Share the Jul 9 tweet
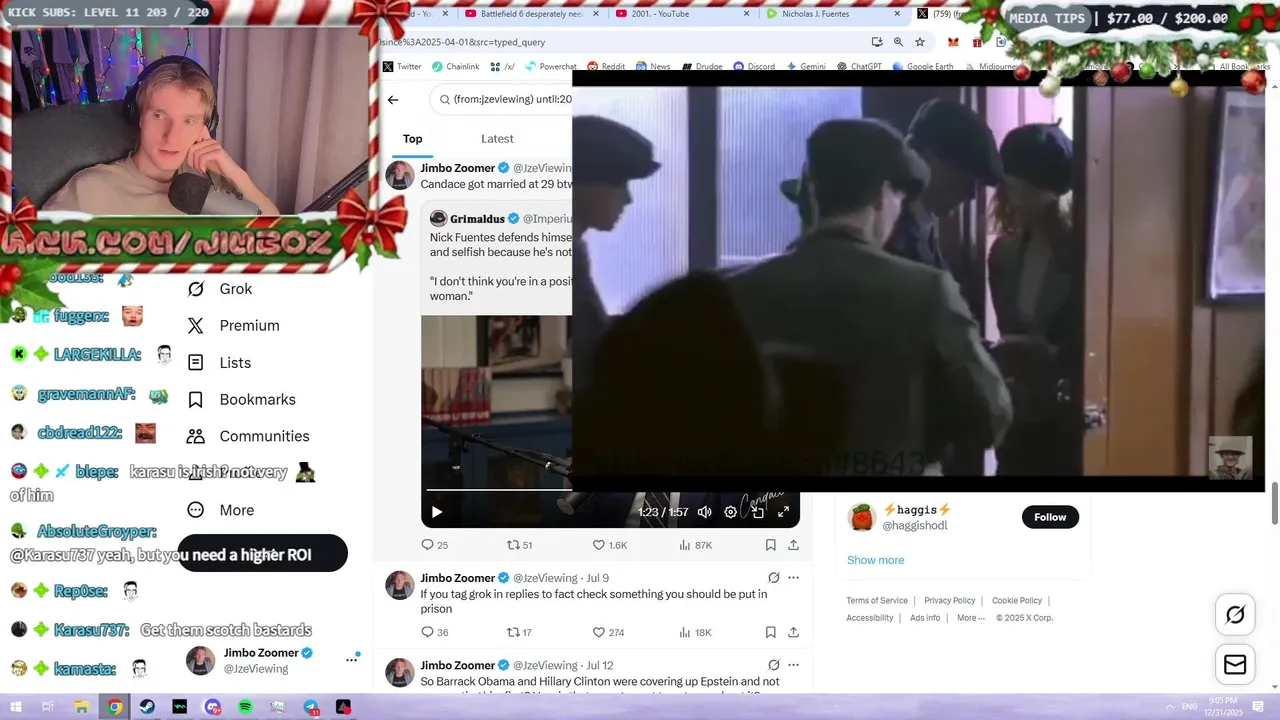 click(x=793, y=632)
